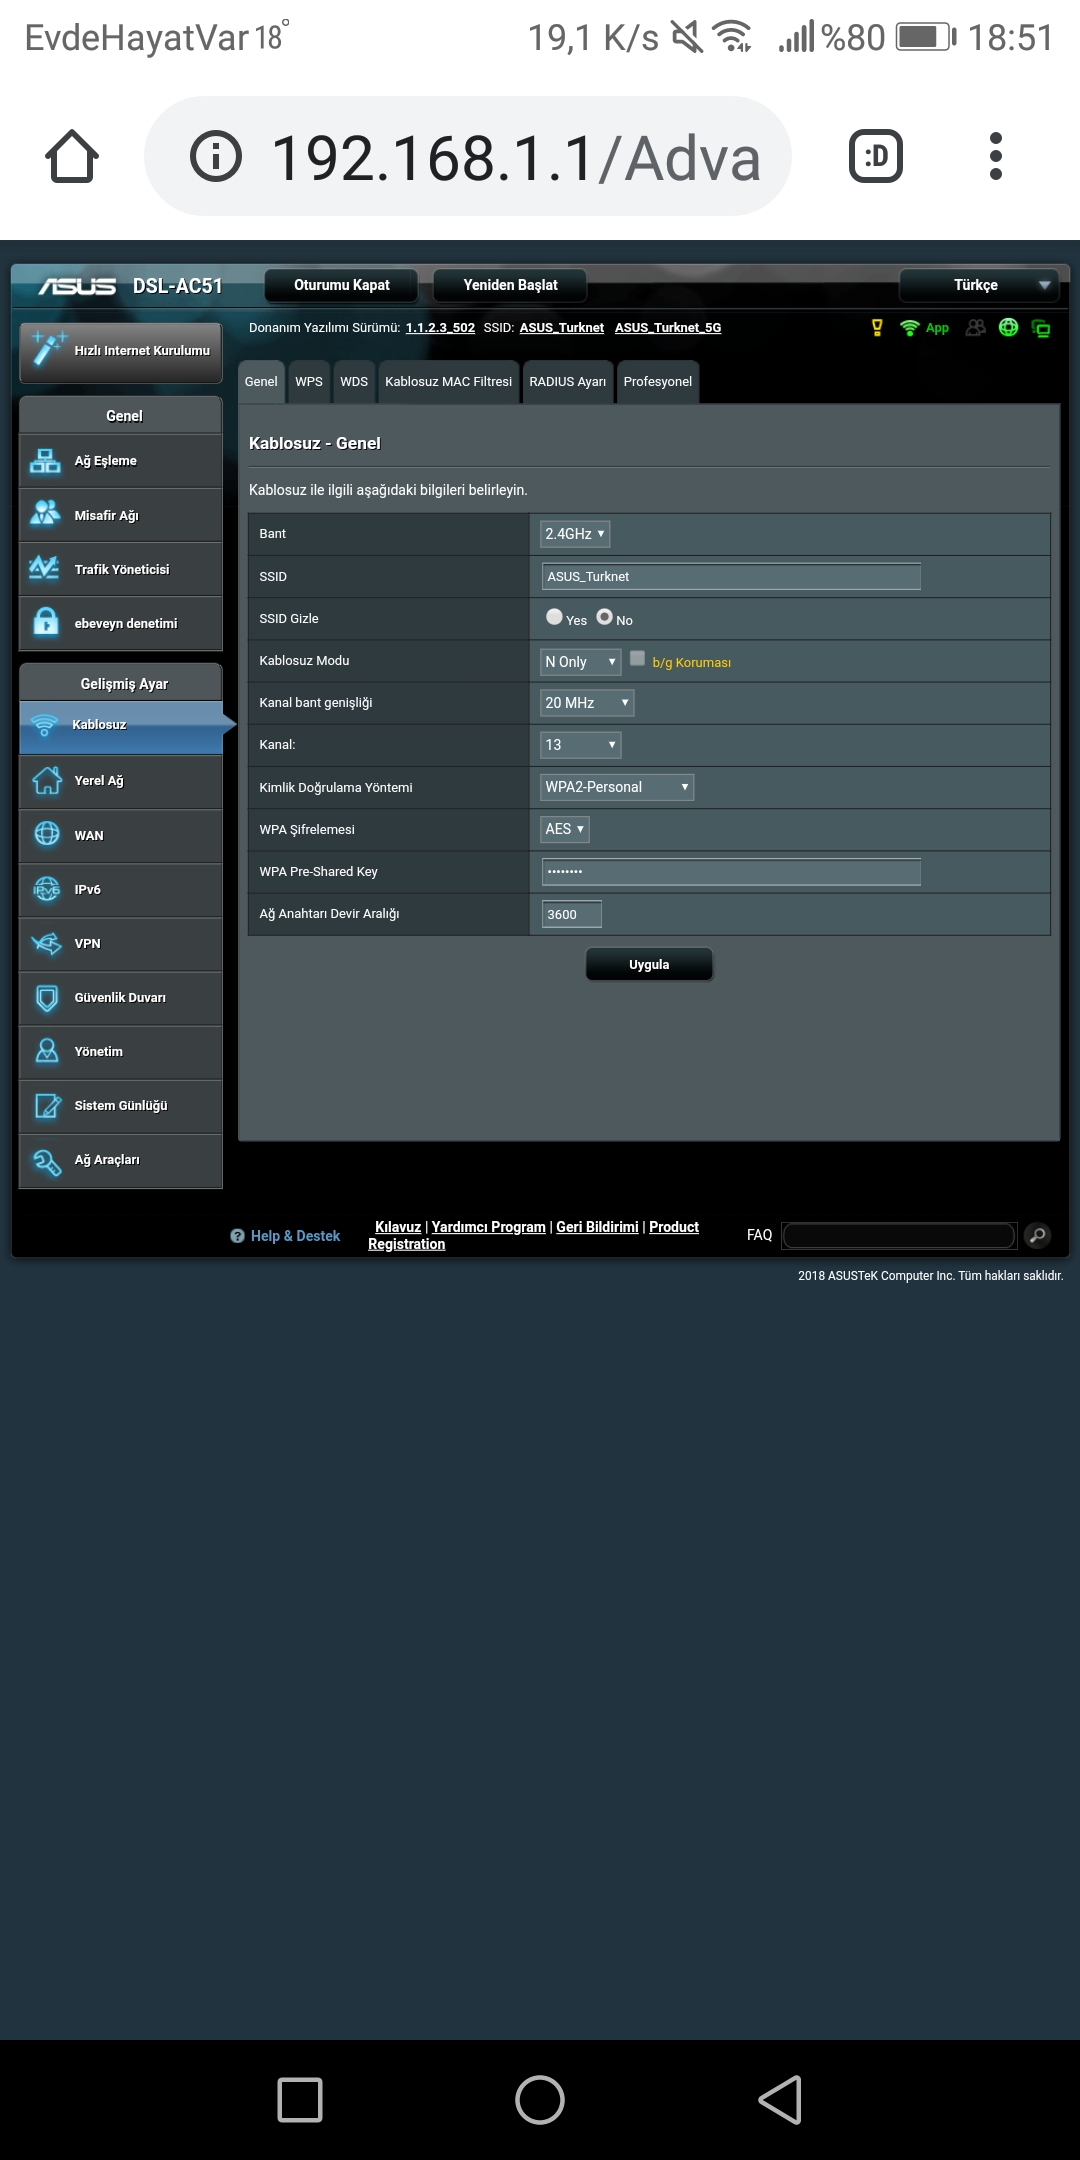
Task: Open the Geri Bildirimi feedback link
Action: pyautogui.click(x=597, y=1227)
